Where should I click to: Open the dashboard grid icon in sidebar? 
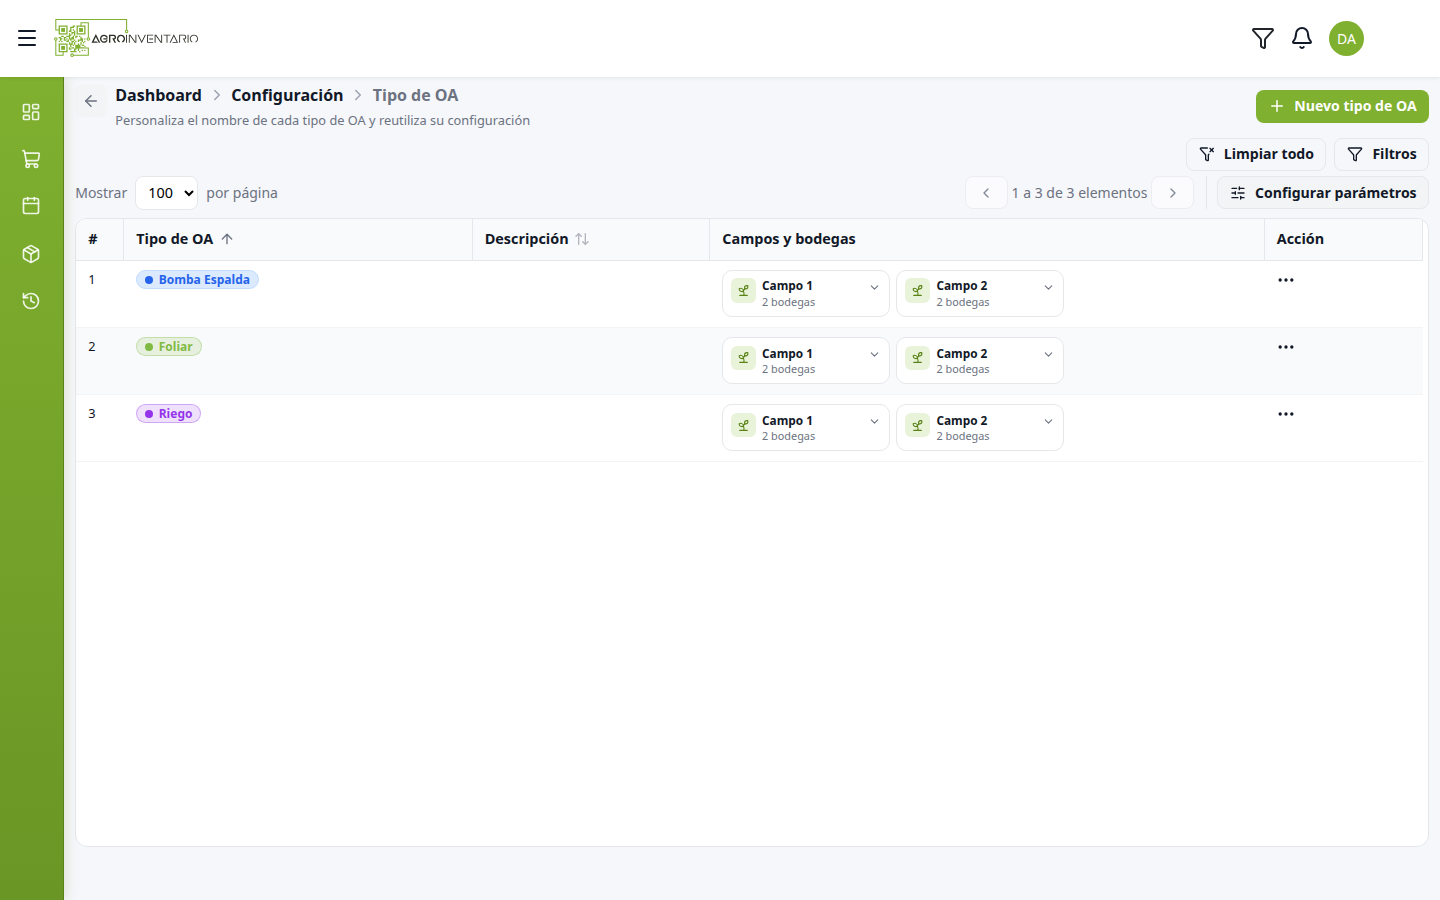(31, 112)
